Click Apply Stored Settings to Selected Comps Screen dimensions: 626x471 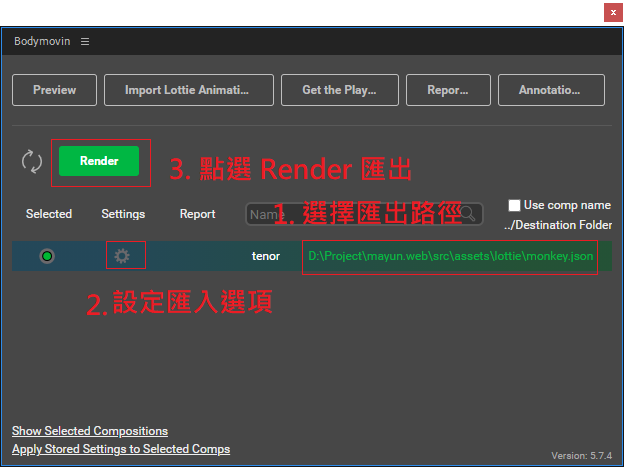tap(121, 449)
